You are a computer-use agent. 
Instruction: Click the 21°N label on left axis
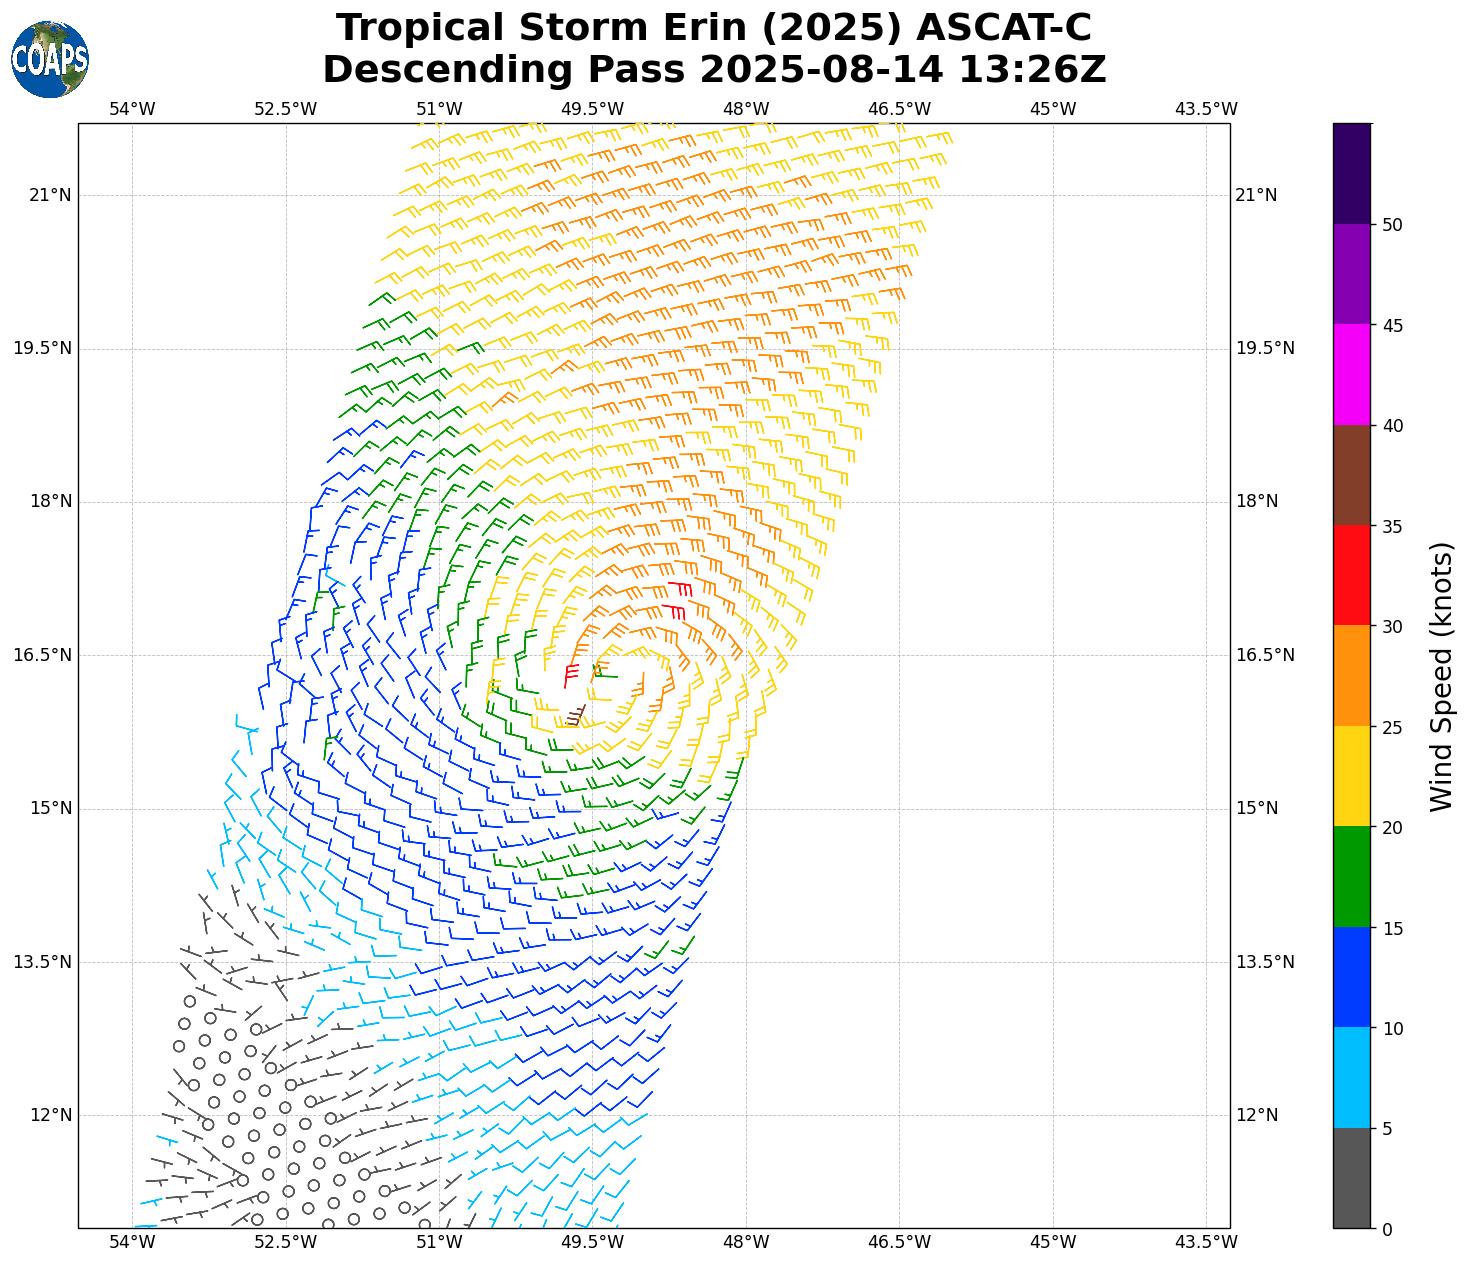pos(50,195)
